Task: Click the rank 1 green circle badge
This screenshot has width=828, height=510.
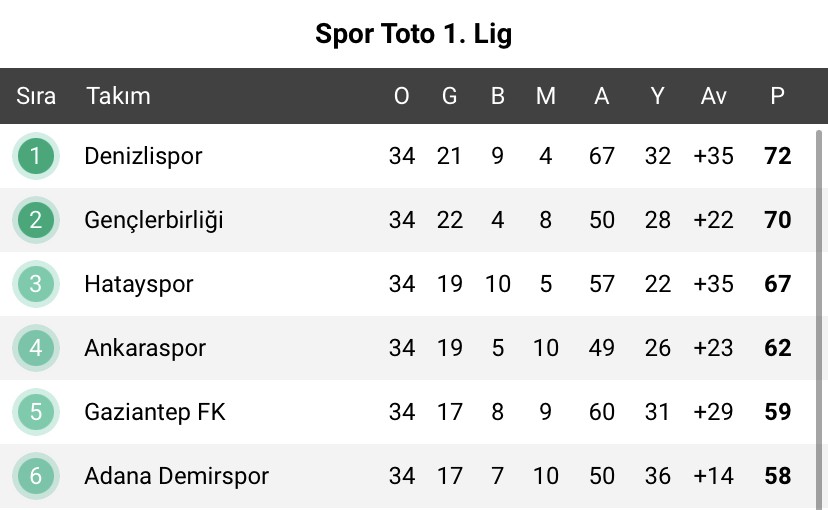Action: click(35, 156)
